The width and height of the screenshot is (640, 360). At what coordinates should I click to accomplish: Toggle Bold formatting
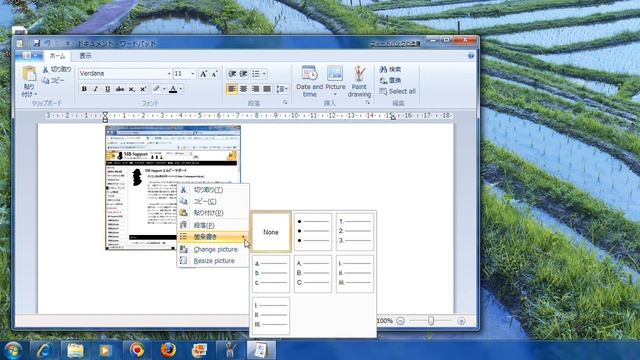point(84,89)
